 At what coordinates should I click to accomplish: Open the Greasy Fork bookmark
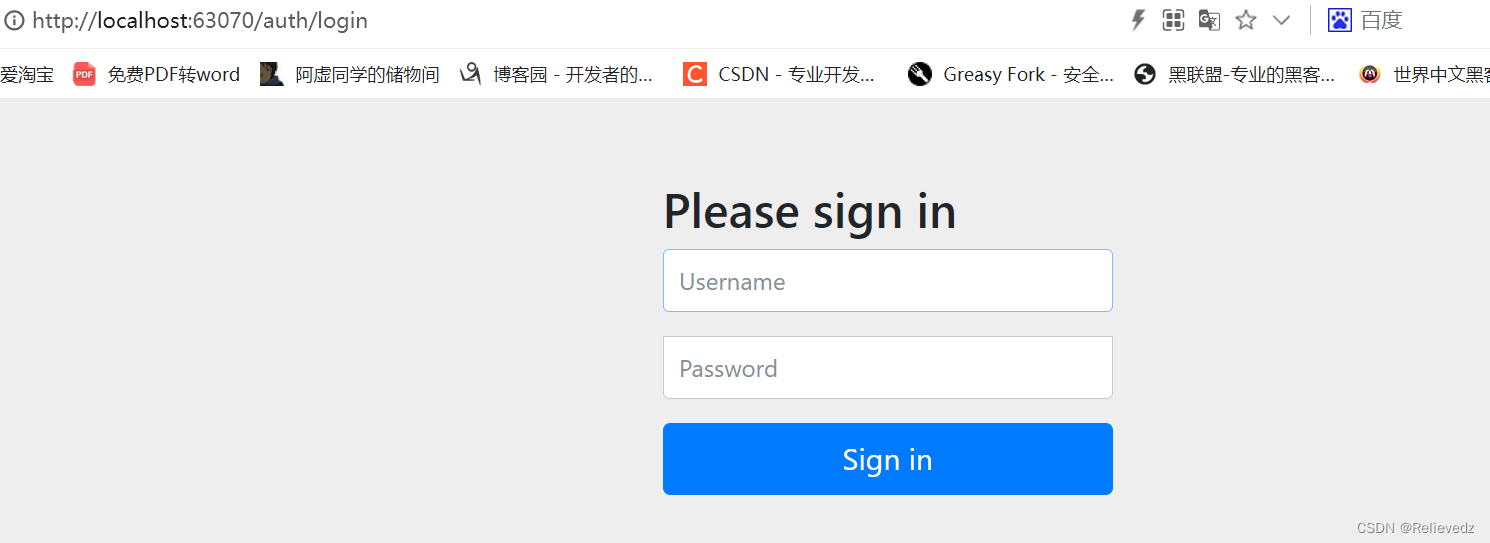point(1011,74)
